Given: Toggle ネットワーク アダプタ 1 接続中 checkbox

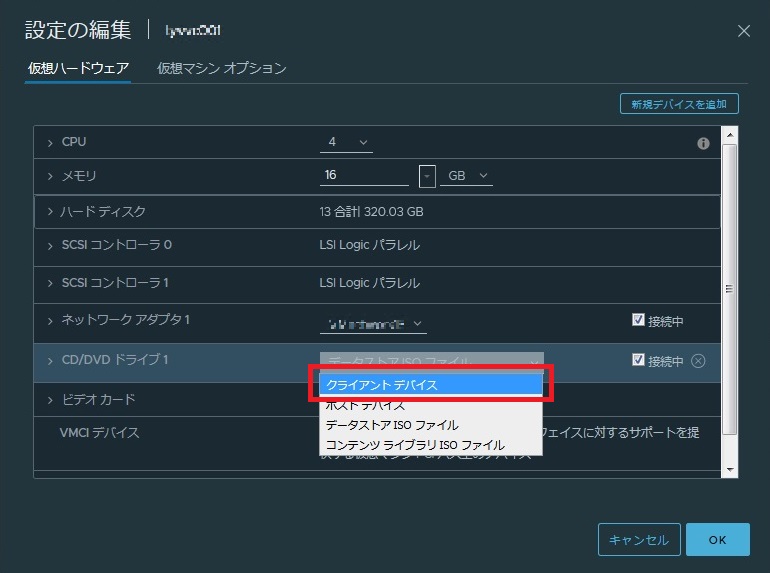Looking at the screenshot, I should tap(638, 320).
